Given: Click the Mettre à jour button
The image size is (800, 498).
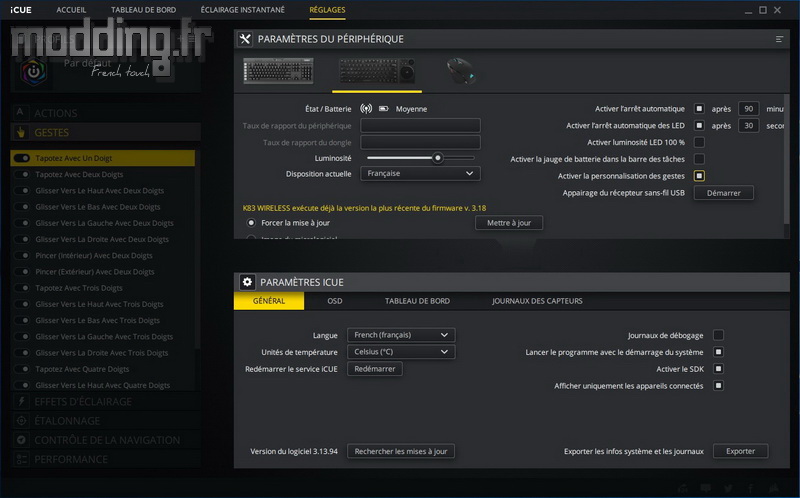Looking at the screenshot, I should pyautogui.click(x=509, y=223).
